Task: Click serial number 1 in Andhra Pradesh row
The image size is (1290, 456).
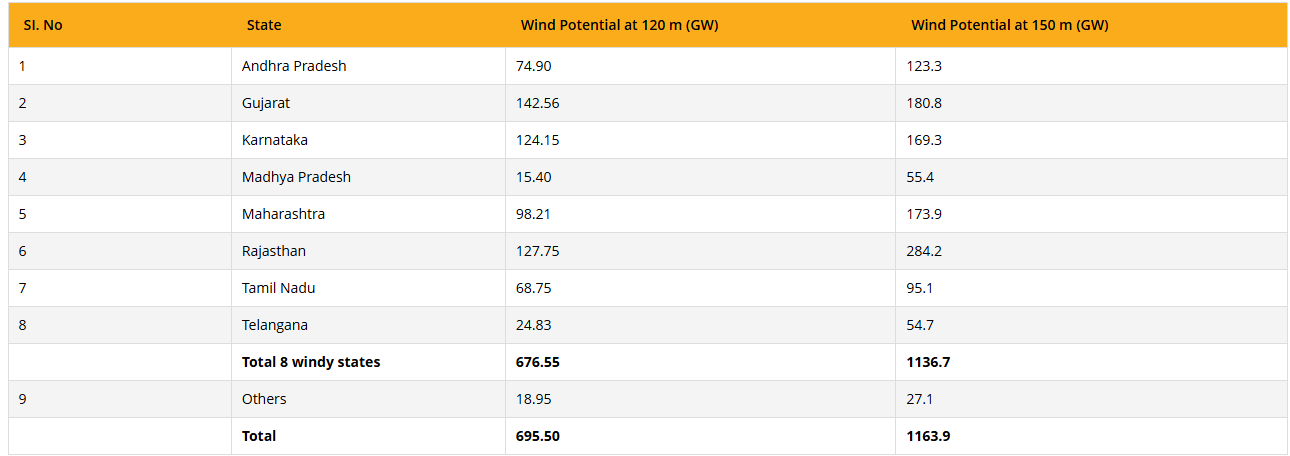Action: [x=22, y=66]
